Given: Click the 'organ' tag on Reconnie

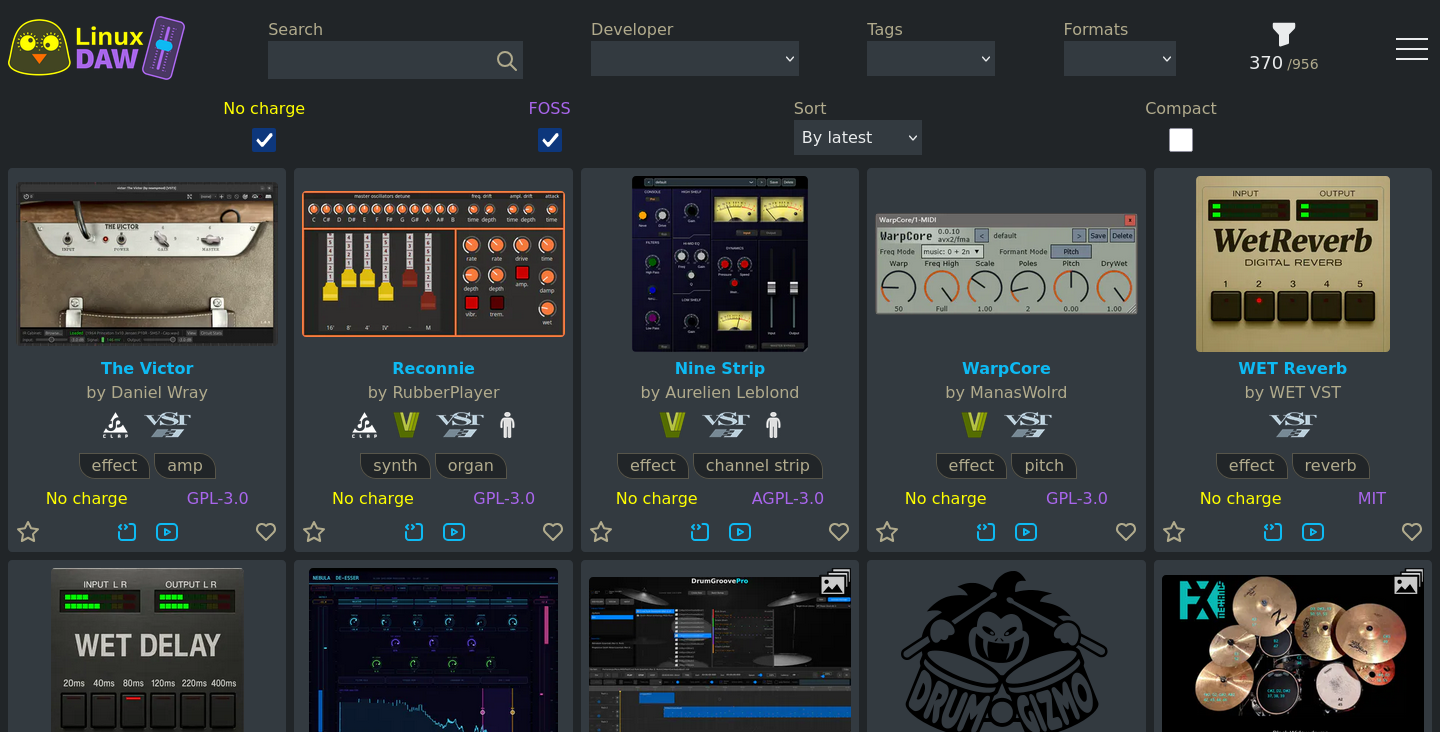Looking at the screenshot, I should (x=471, y=465).
